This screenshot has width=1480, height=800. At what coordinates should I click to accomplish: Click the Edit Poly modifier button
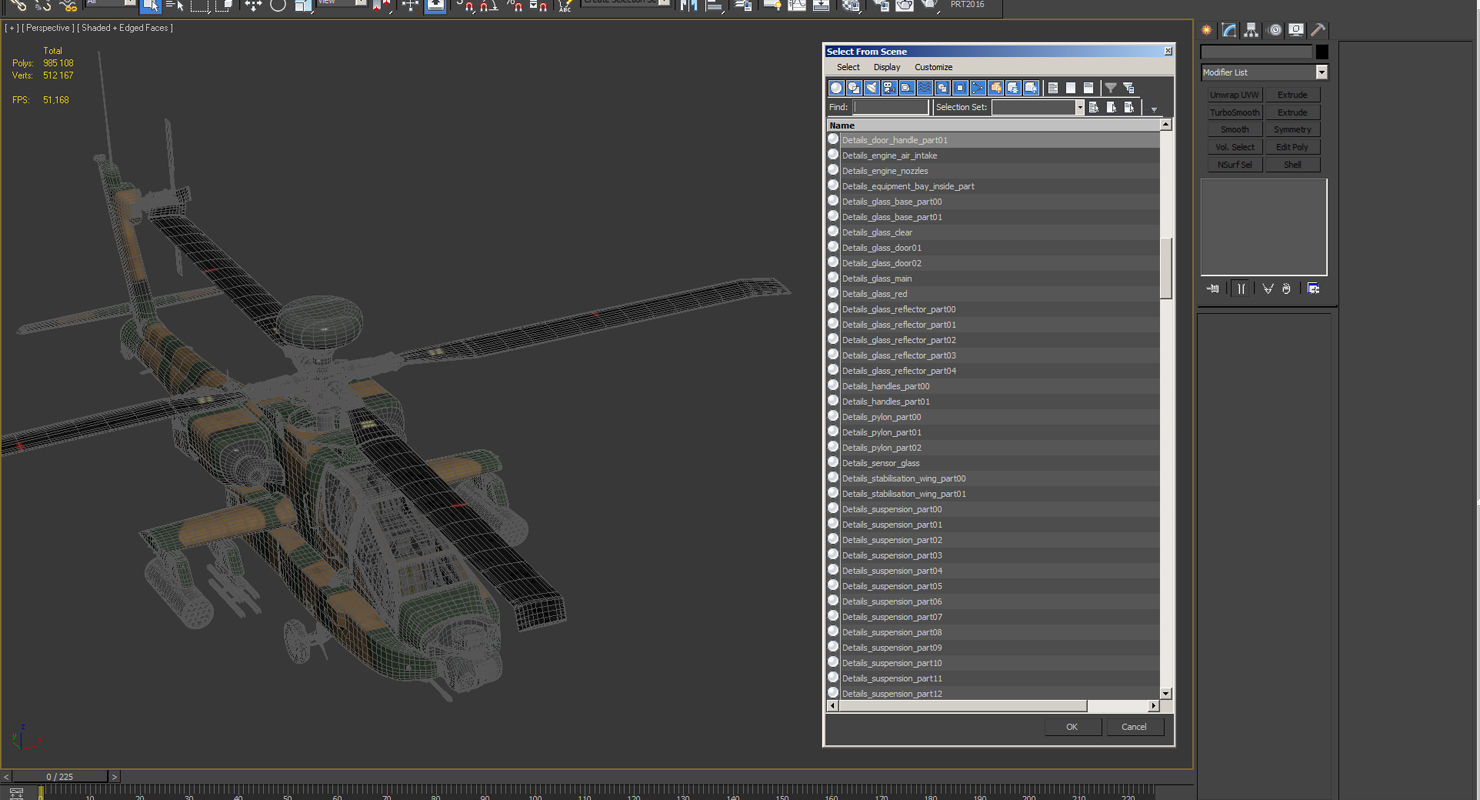click(x=1292, y=147)
